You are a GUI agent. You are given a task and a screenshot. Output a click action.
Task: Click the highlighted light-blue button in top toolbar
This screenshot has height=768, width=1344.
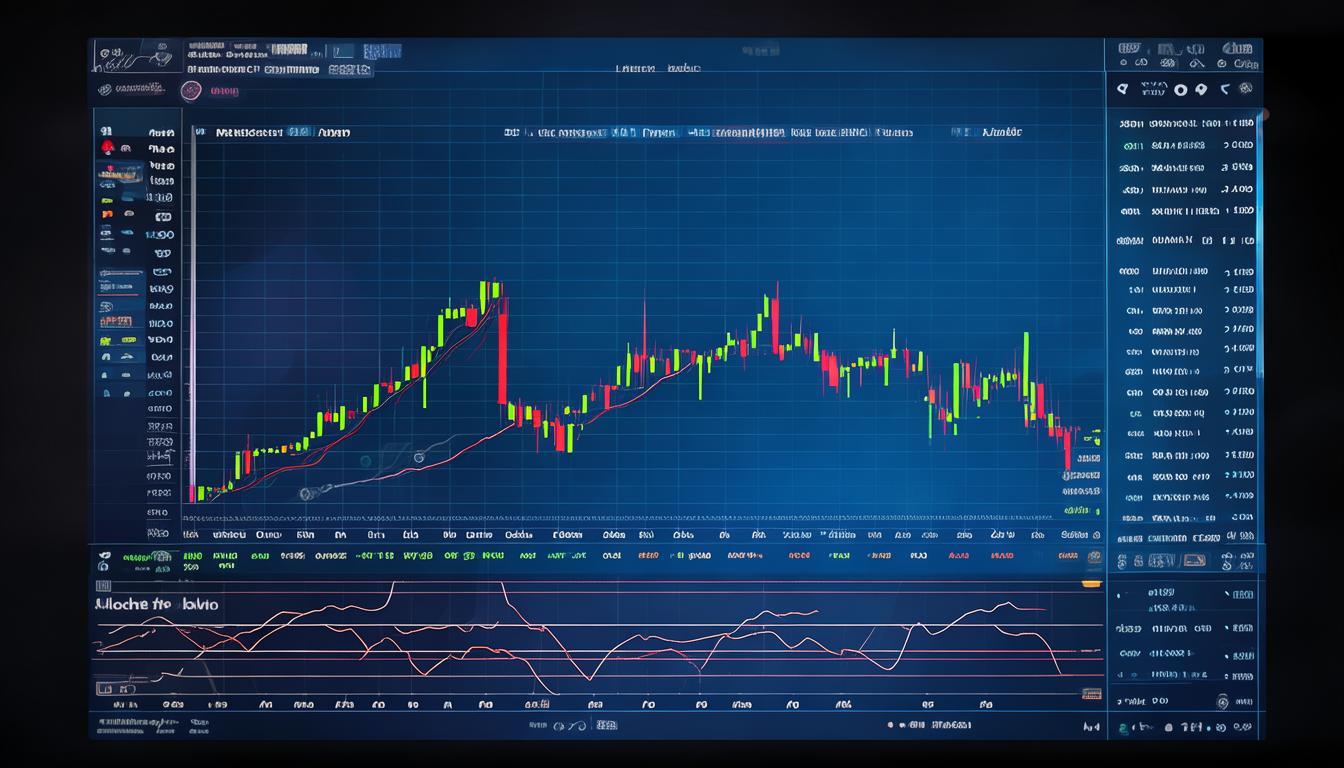tap(381, 51)
